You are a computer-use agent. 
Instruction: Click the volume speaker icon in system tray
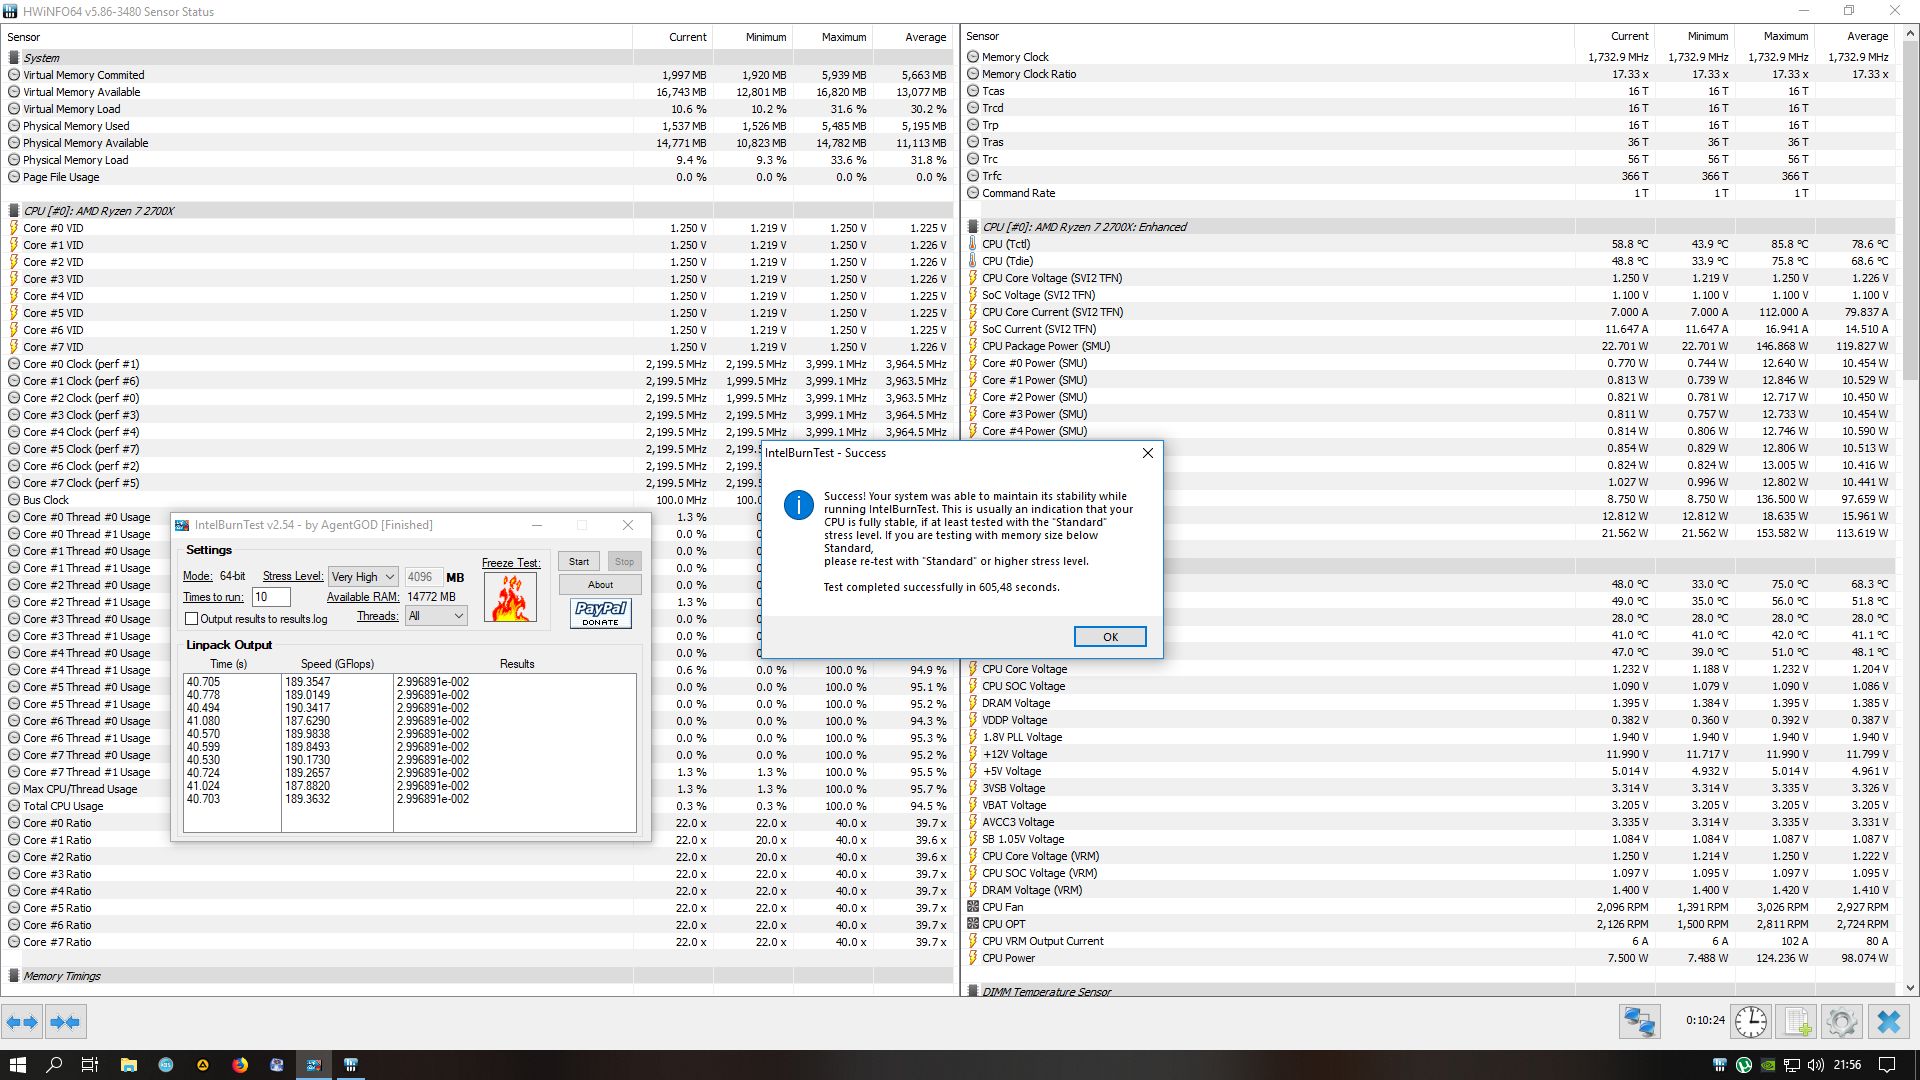coord(1815,1065)
